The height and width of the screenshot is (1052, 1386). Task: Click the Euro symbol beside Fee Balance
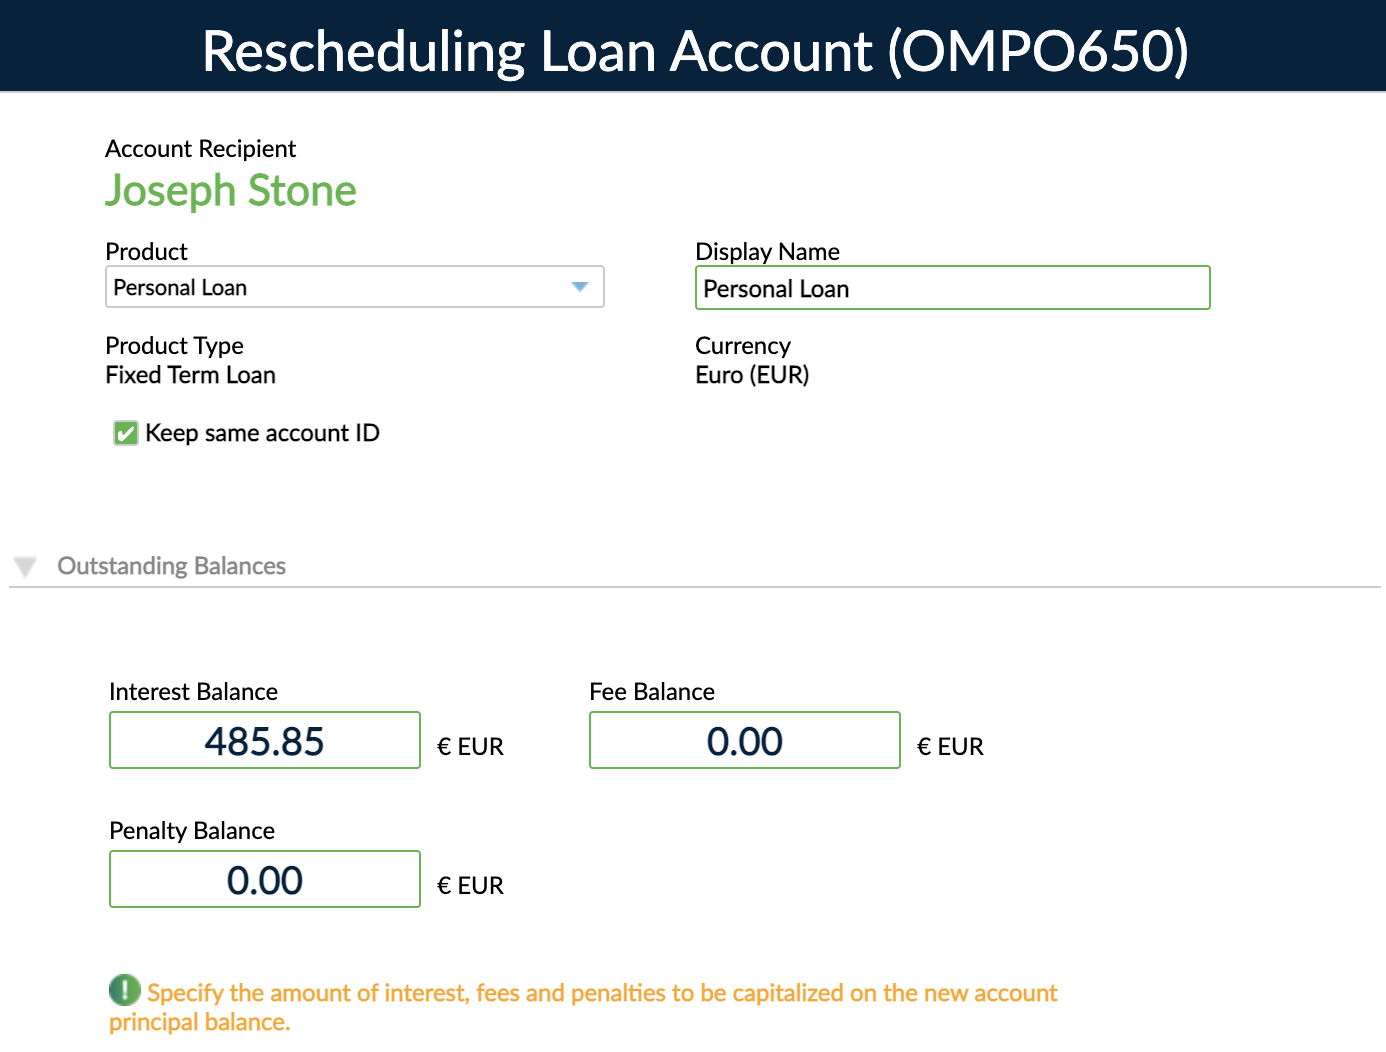click(x=923, y=745)
